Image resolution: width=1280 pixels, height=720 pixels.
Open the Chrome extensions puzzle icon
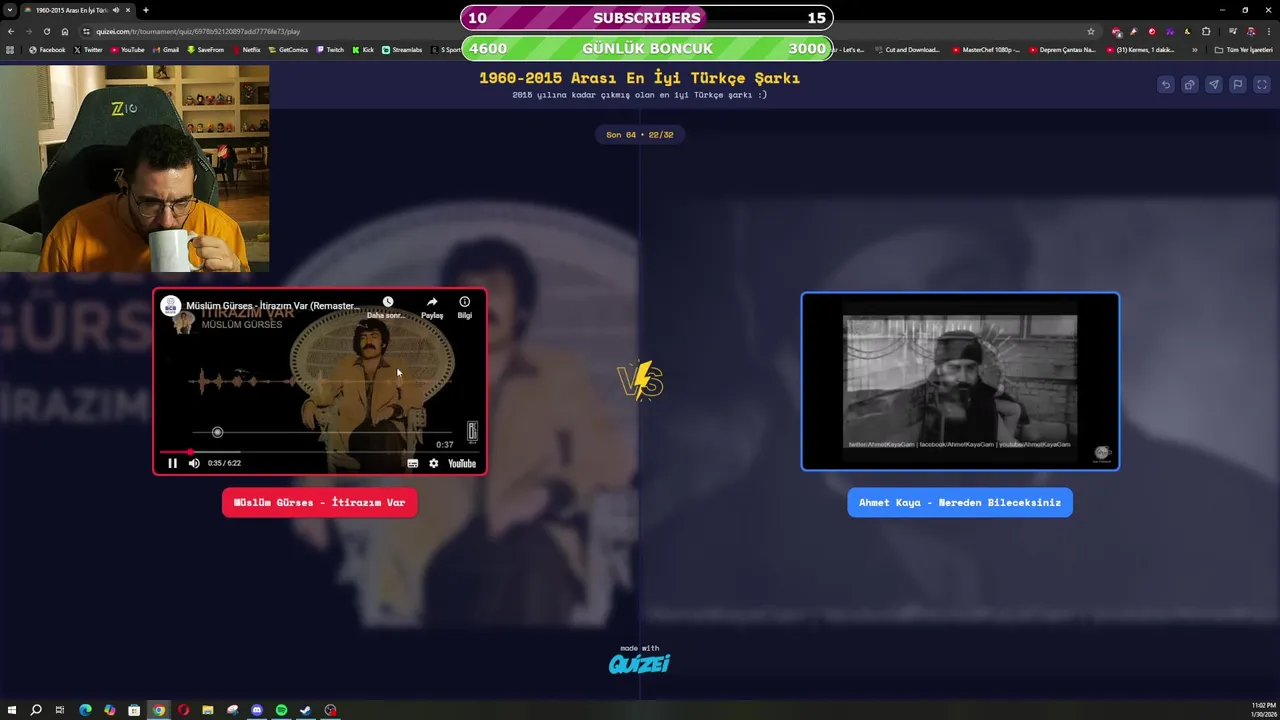tap(1206, 31)
